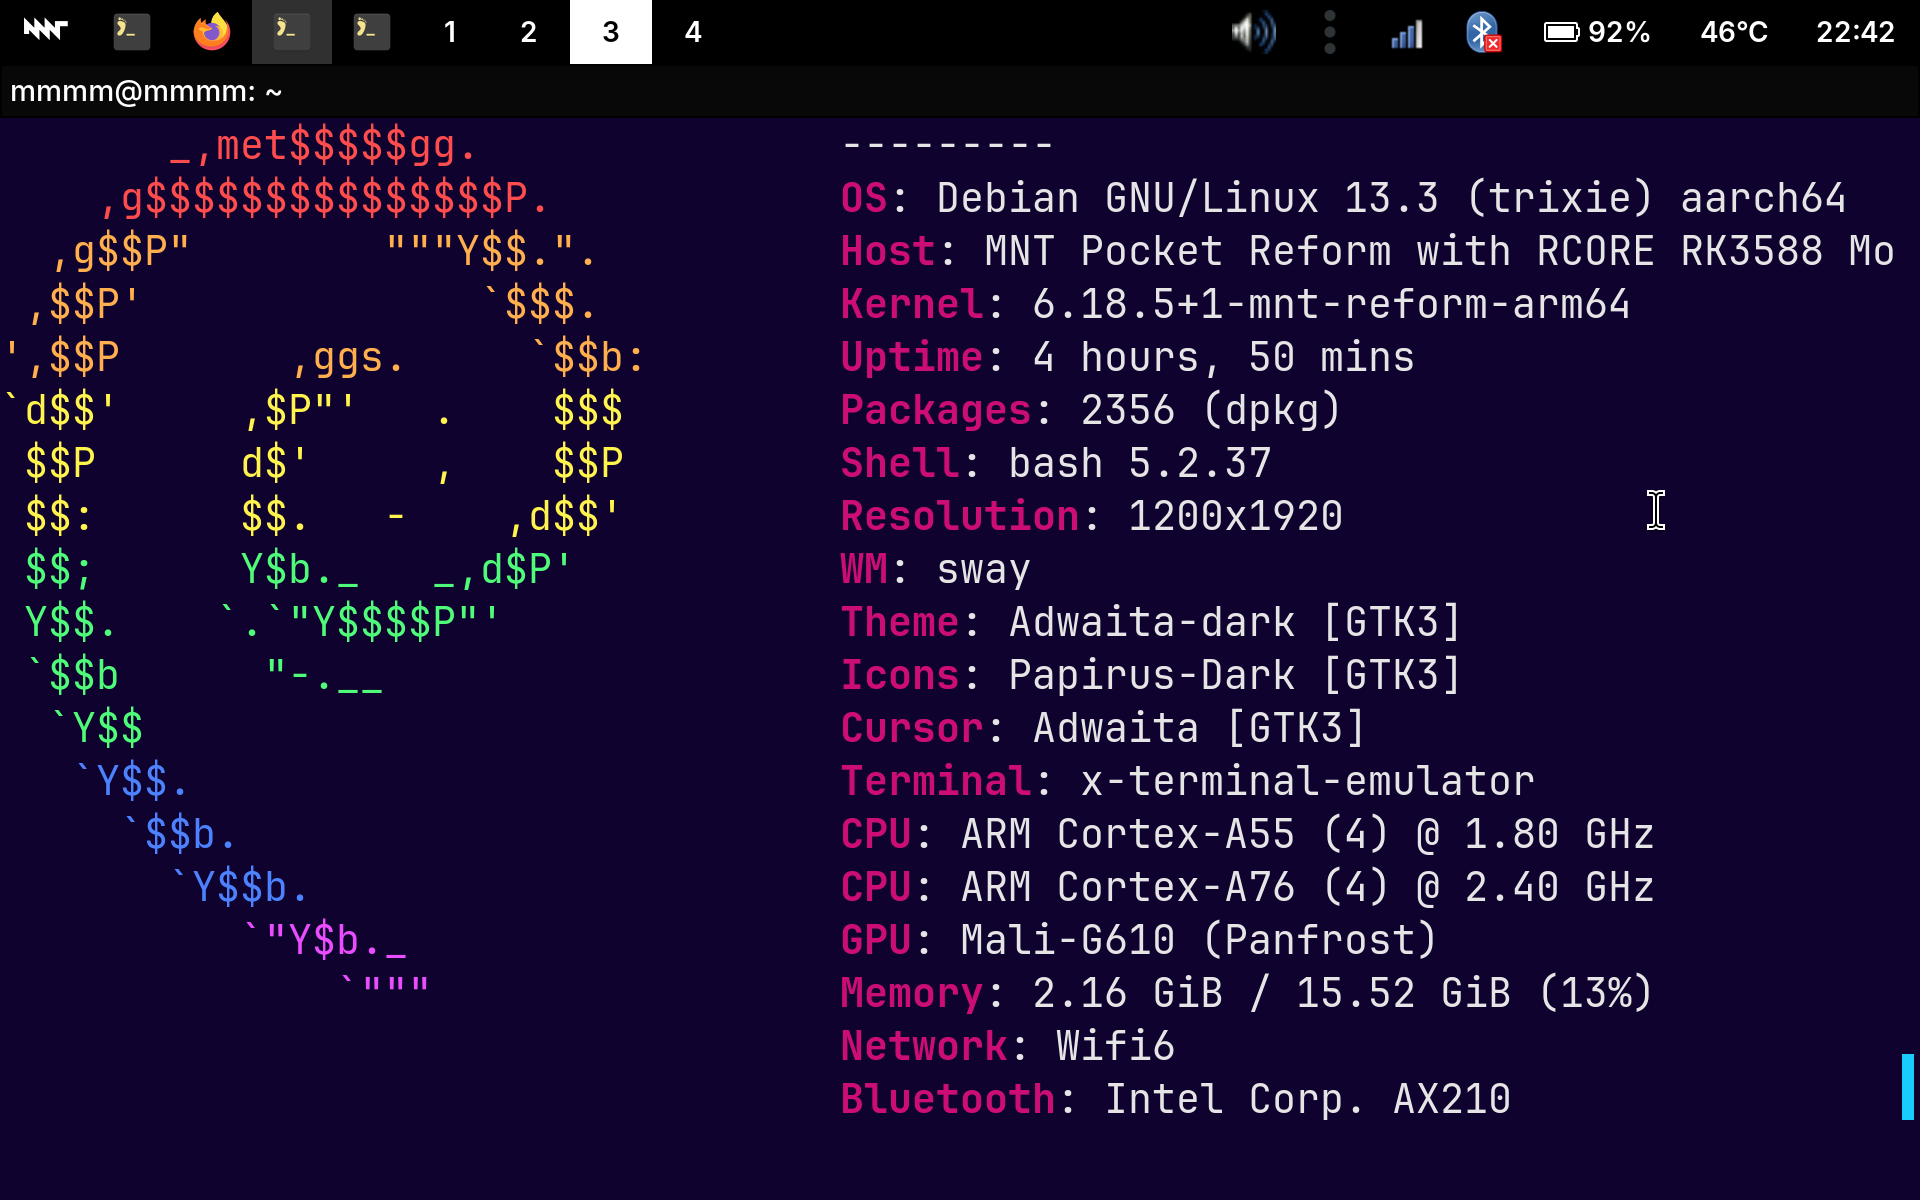Click the MNT logo launcher icon
Viewport: 1920px width, 1200px height.
pos(45,31)
